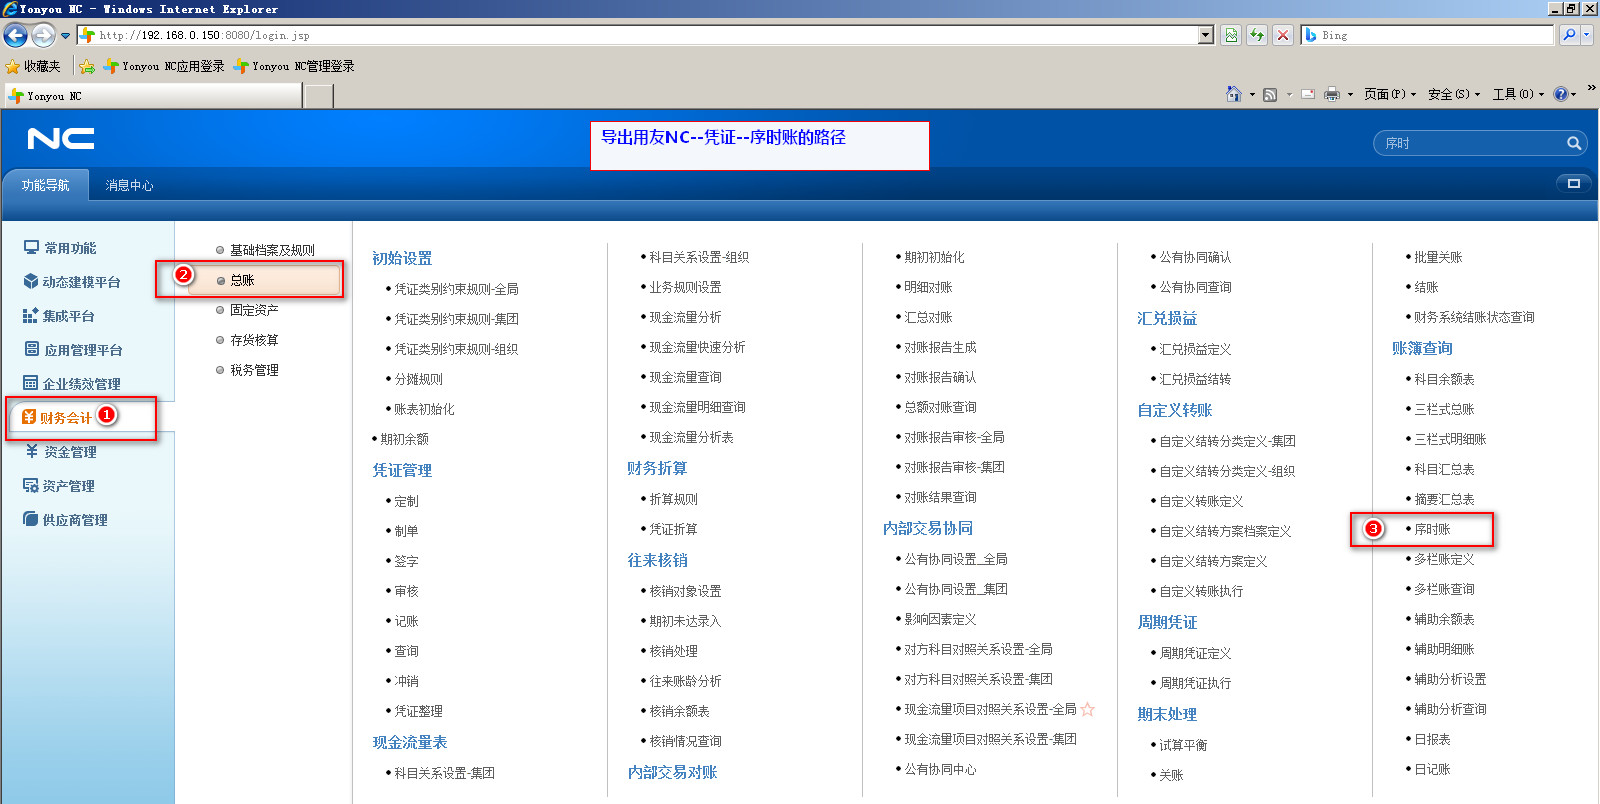Image resolution: width=1600 pixels, height=804 pixels.
Task: Open the 序时账 link under 账簿查询
Action: tap(1432, 529)
